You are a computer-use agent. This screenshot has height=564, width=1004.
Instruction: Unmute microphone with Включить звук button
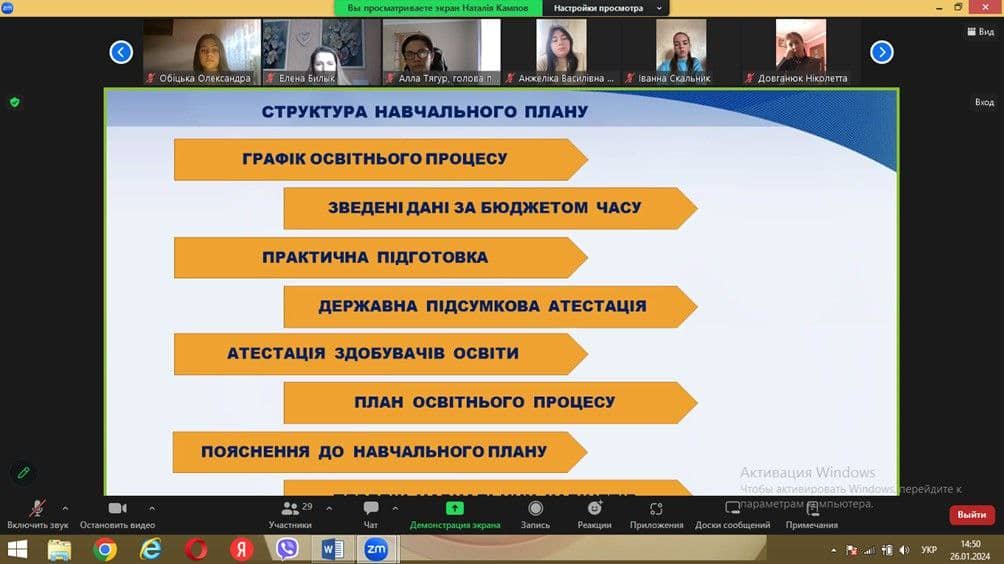[37, 514]
